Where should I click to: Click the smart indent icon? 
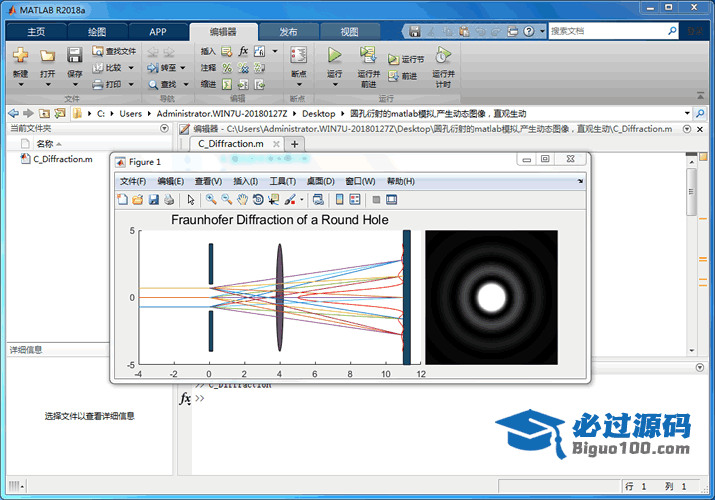[227, 84]
